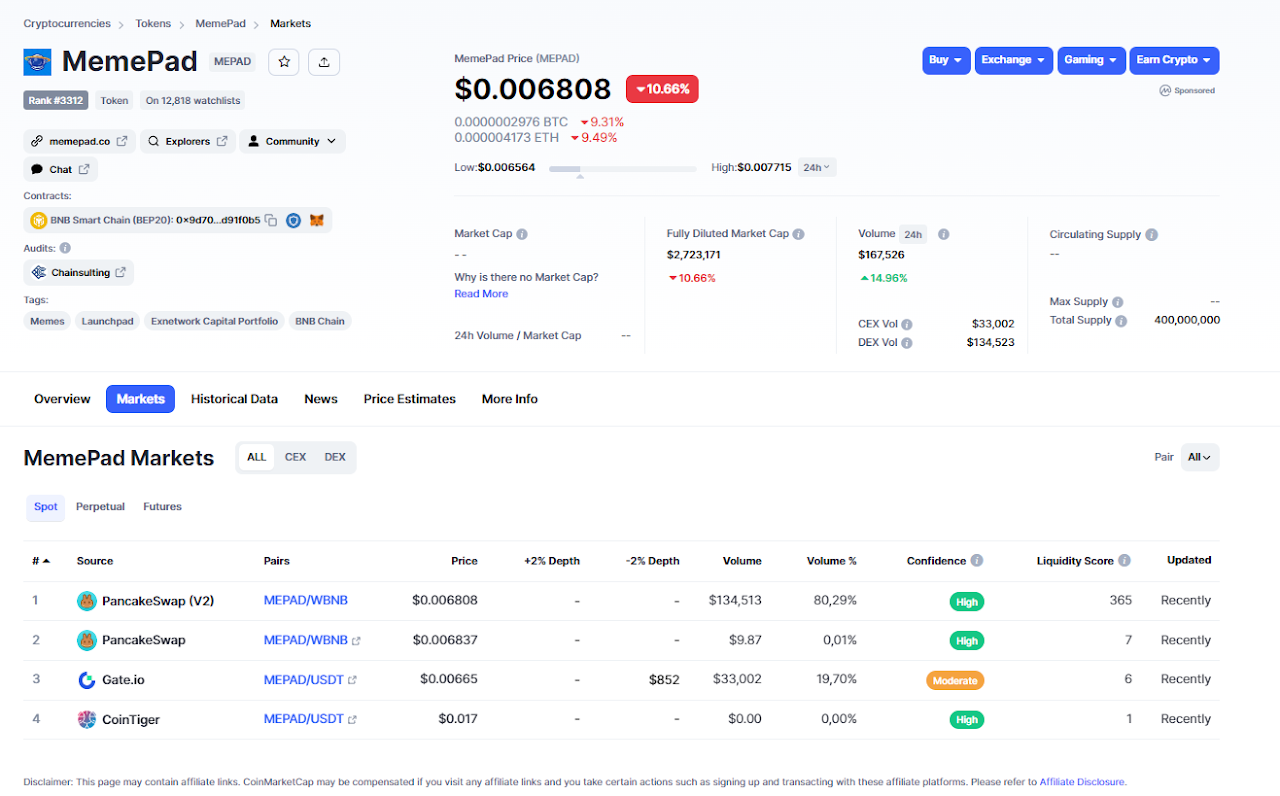This screenshot has height=796, width=1280.
Task: Click the Exnetwork Capital Portfolio tag
Action: [215, 321]
